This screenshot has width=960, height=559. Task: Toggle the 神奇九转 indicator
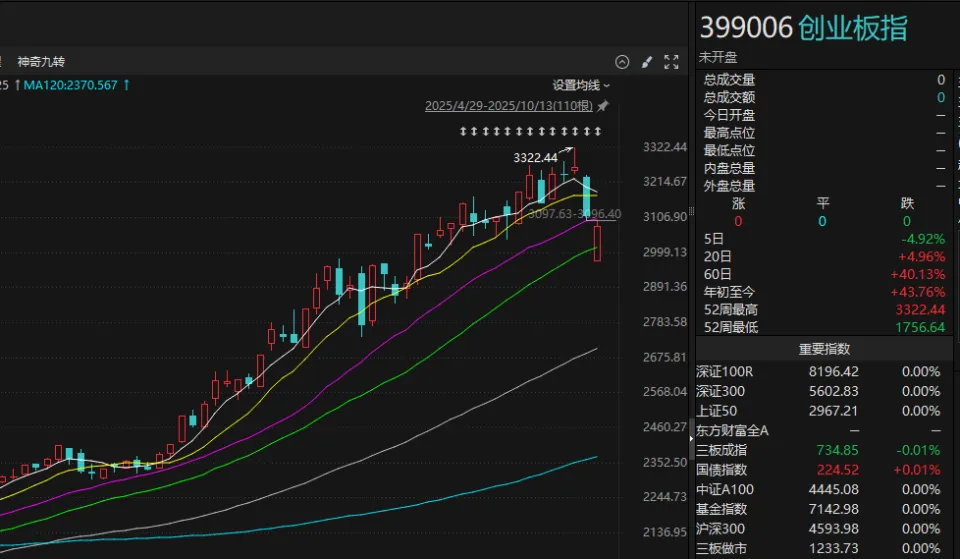[x=41, y=62]
